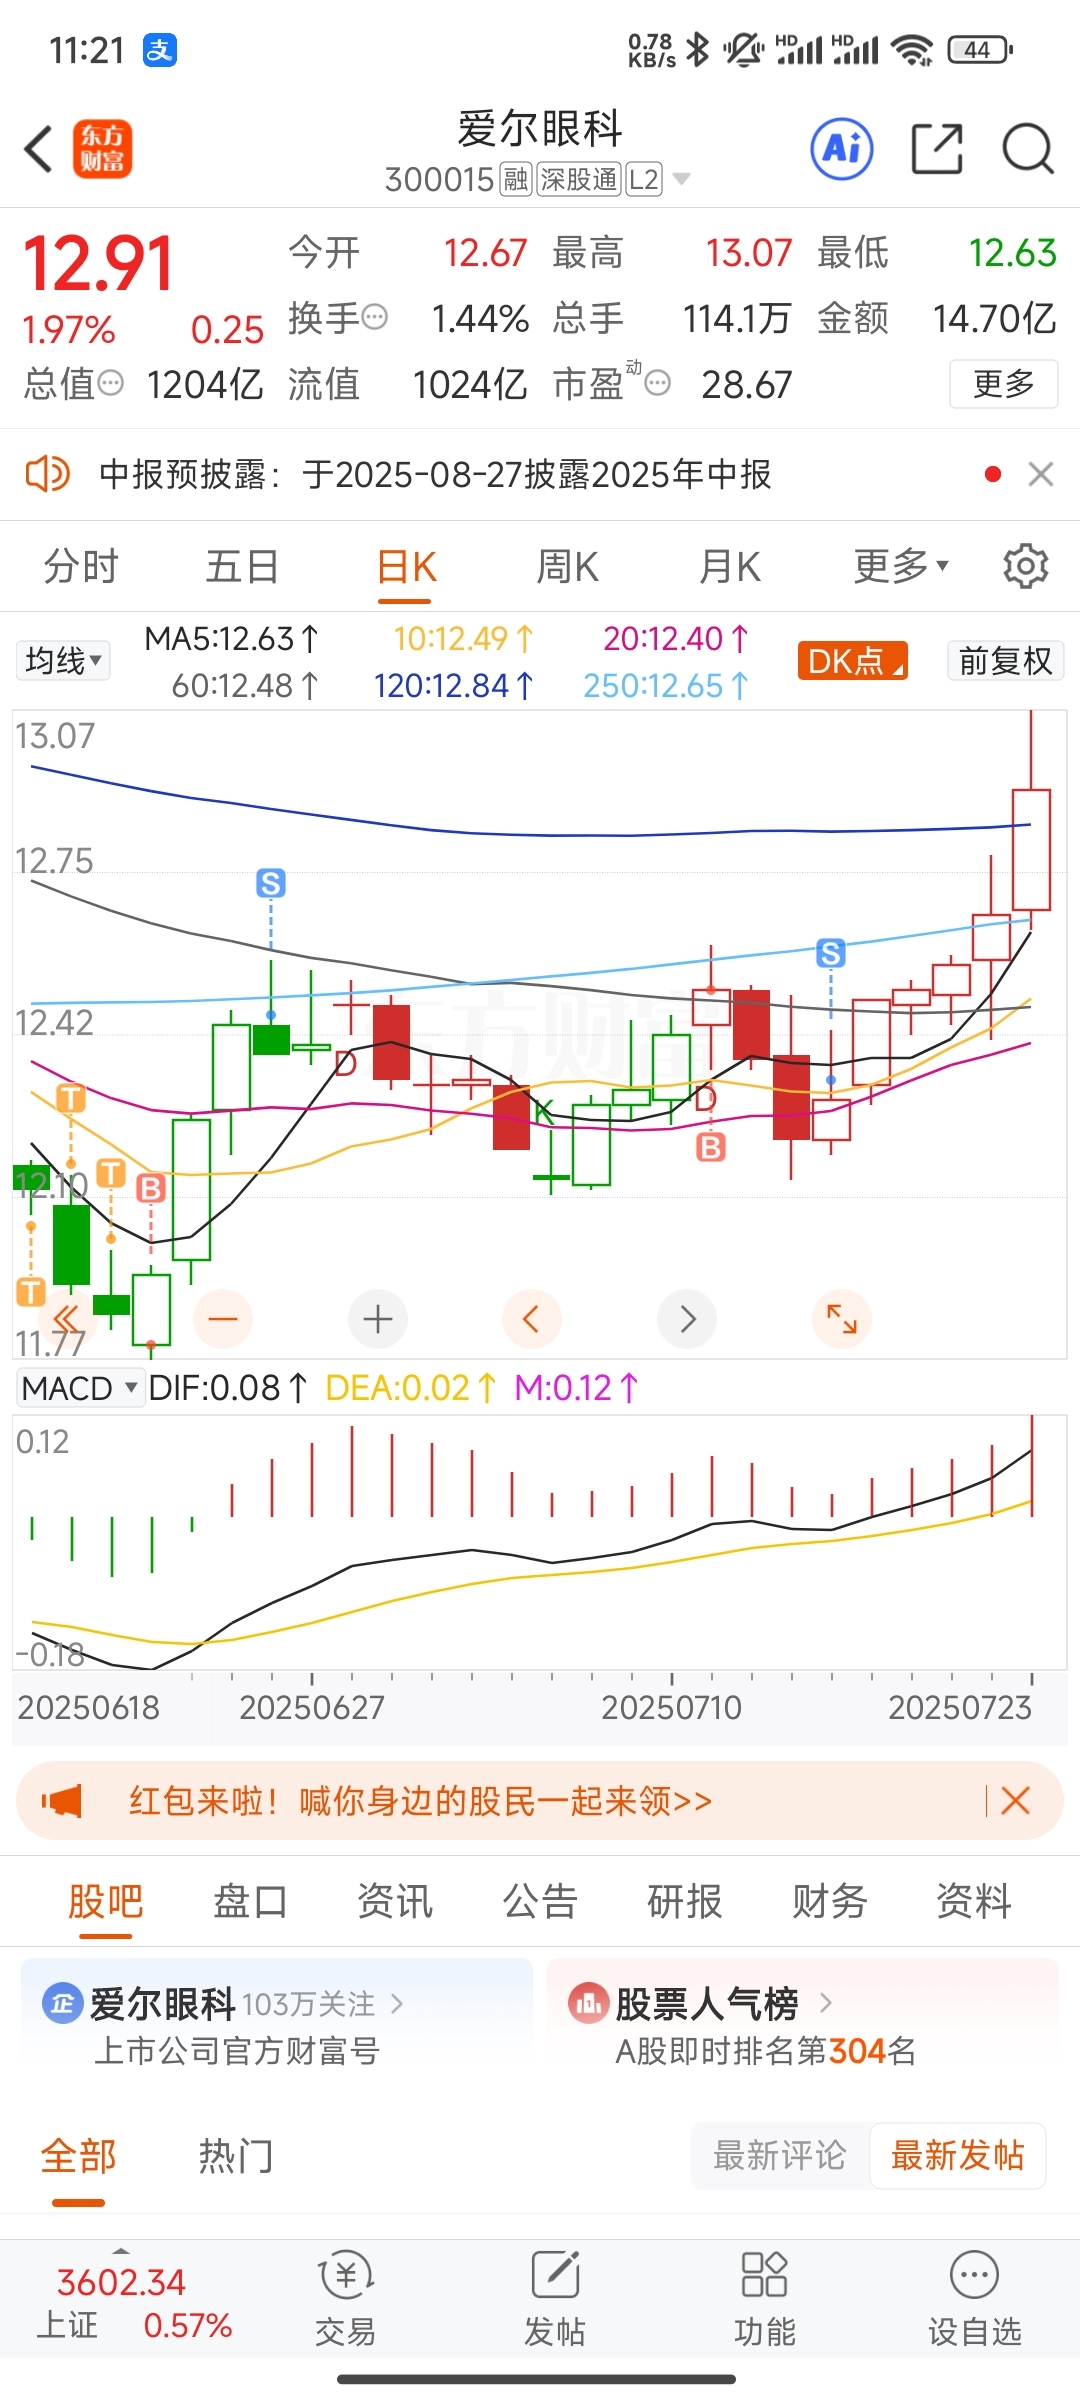Tap the L2 level tag
This screenshot has height=2400, width=1080.
[644, 179]
